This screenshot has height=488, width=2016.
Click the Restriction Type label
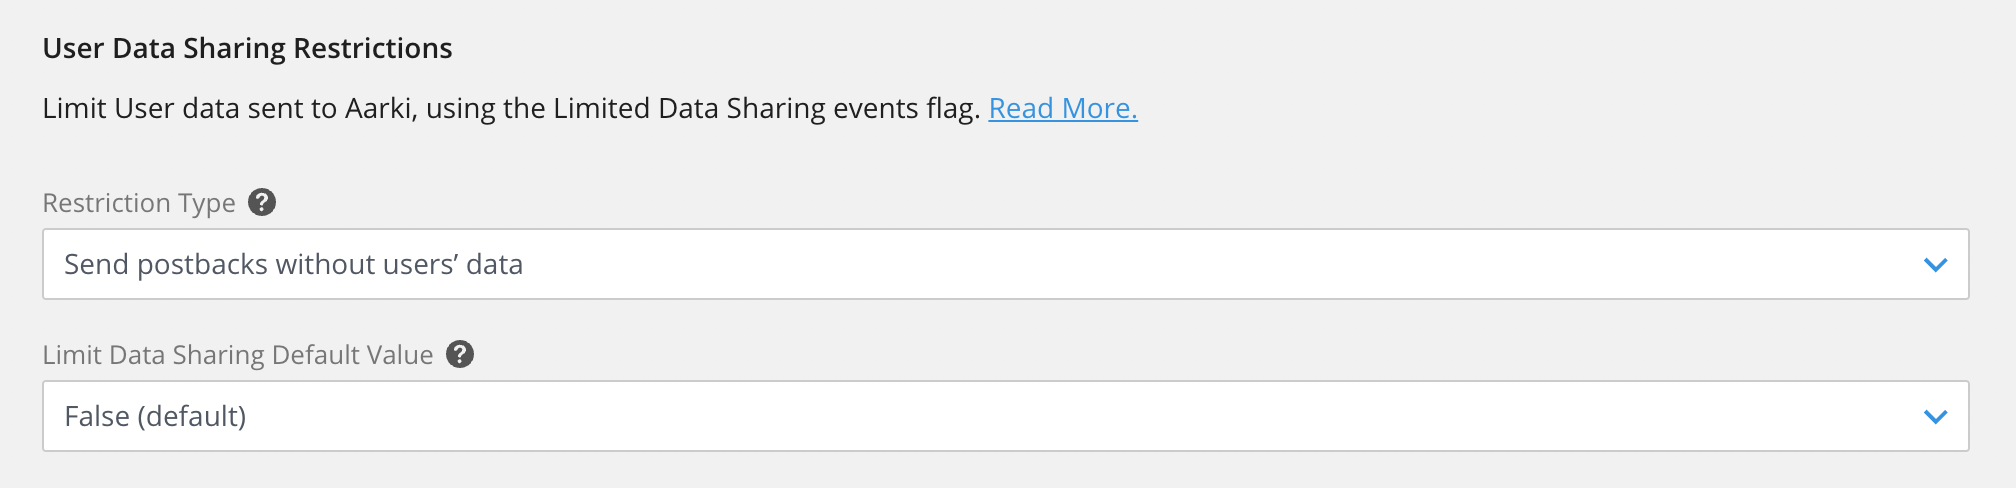139,203
